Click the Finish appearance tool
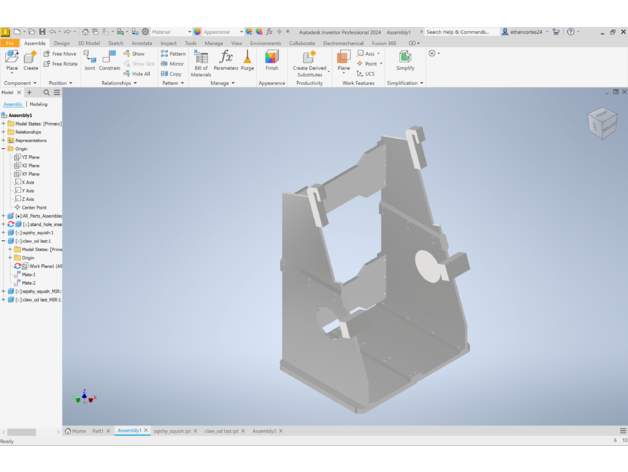Image resolution: width=628 pixels, height=472 pixels. (271, 61)
